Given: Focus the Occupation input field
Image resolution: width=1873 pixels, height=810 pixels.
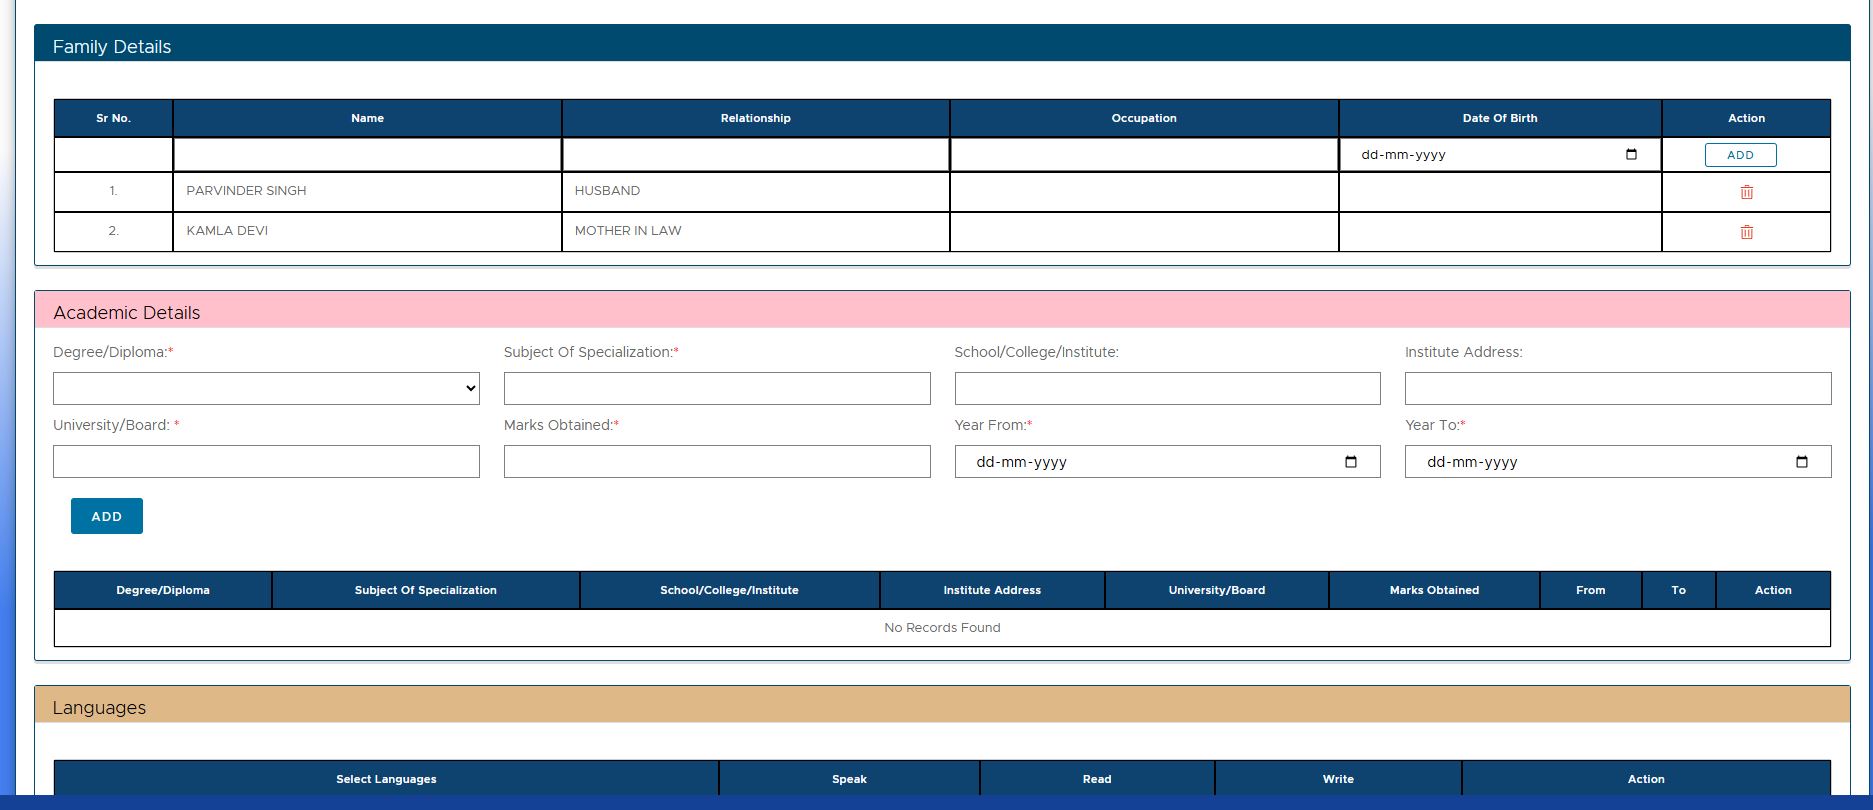Looking at the screenshot, I should click(1144, 155).
